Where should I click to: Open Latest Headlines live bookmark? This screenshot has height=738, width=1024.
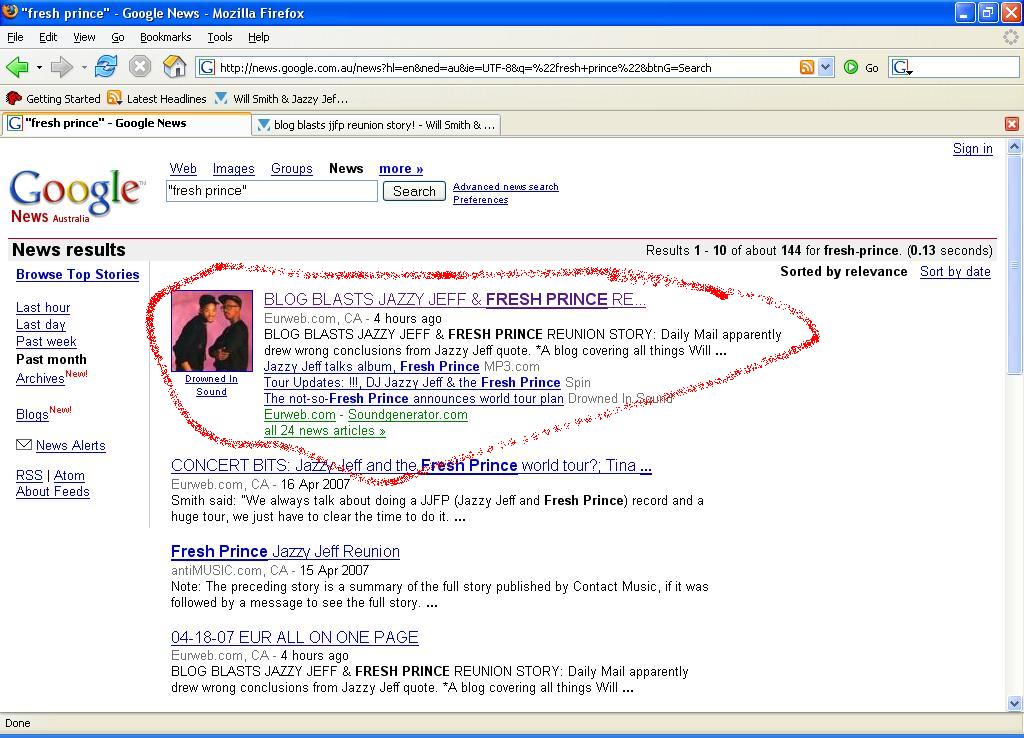tap(157, 99)
